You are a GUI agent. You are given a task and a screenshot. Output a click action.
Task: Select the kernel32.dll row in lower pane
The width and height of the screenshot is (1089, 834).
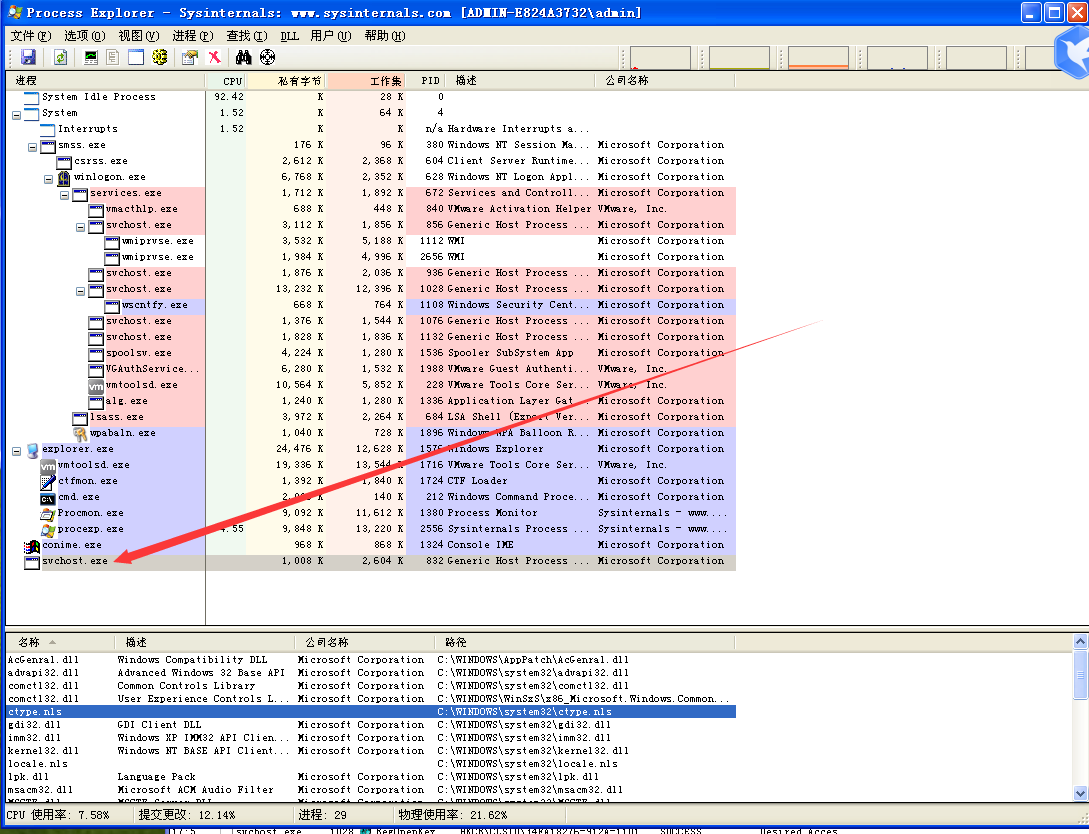(x=371, y=751)
